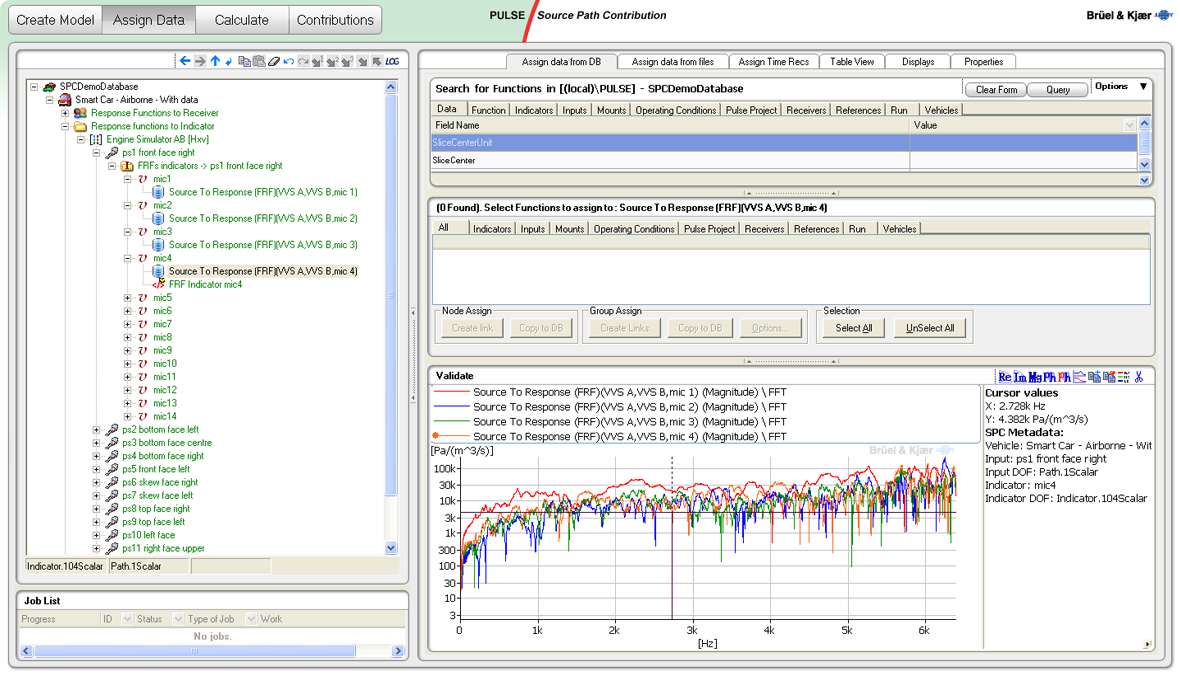Select the Ma magnitude display icon in Validate
The image size is (1180, 674).
1034,376
